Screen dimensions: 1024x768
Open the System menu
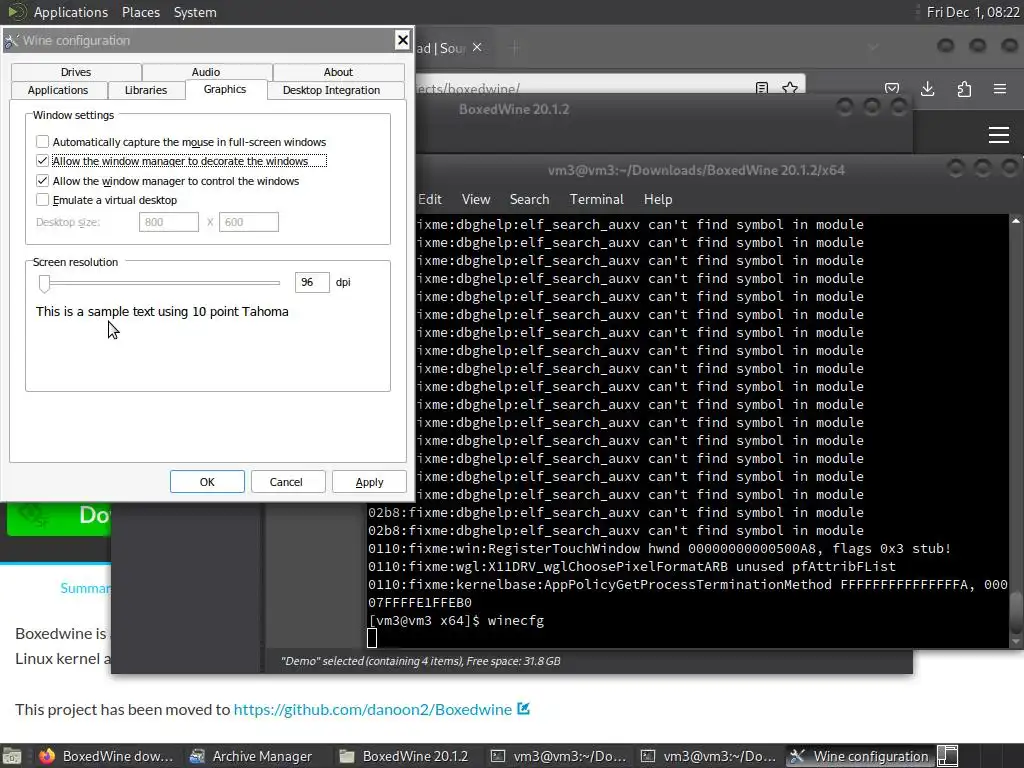pyautogui.click(x=195, y=12)
